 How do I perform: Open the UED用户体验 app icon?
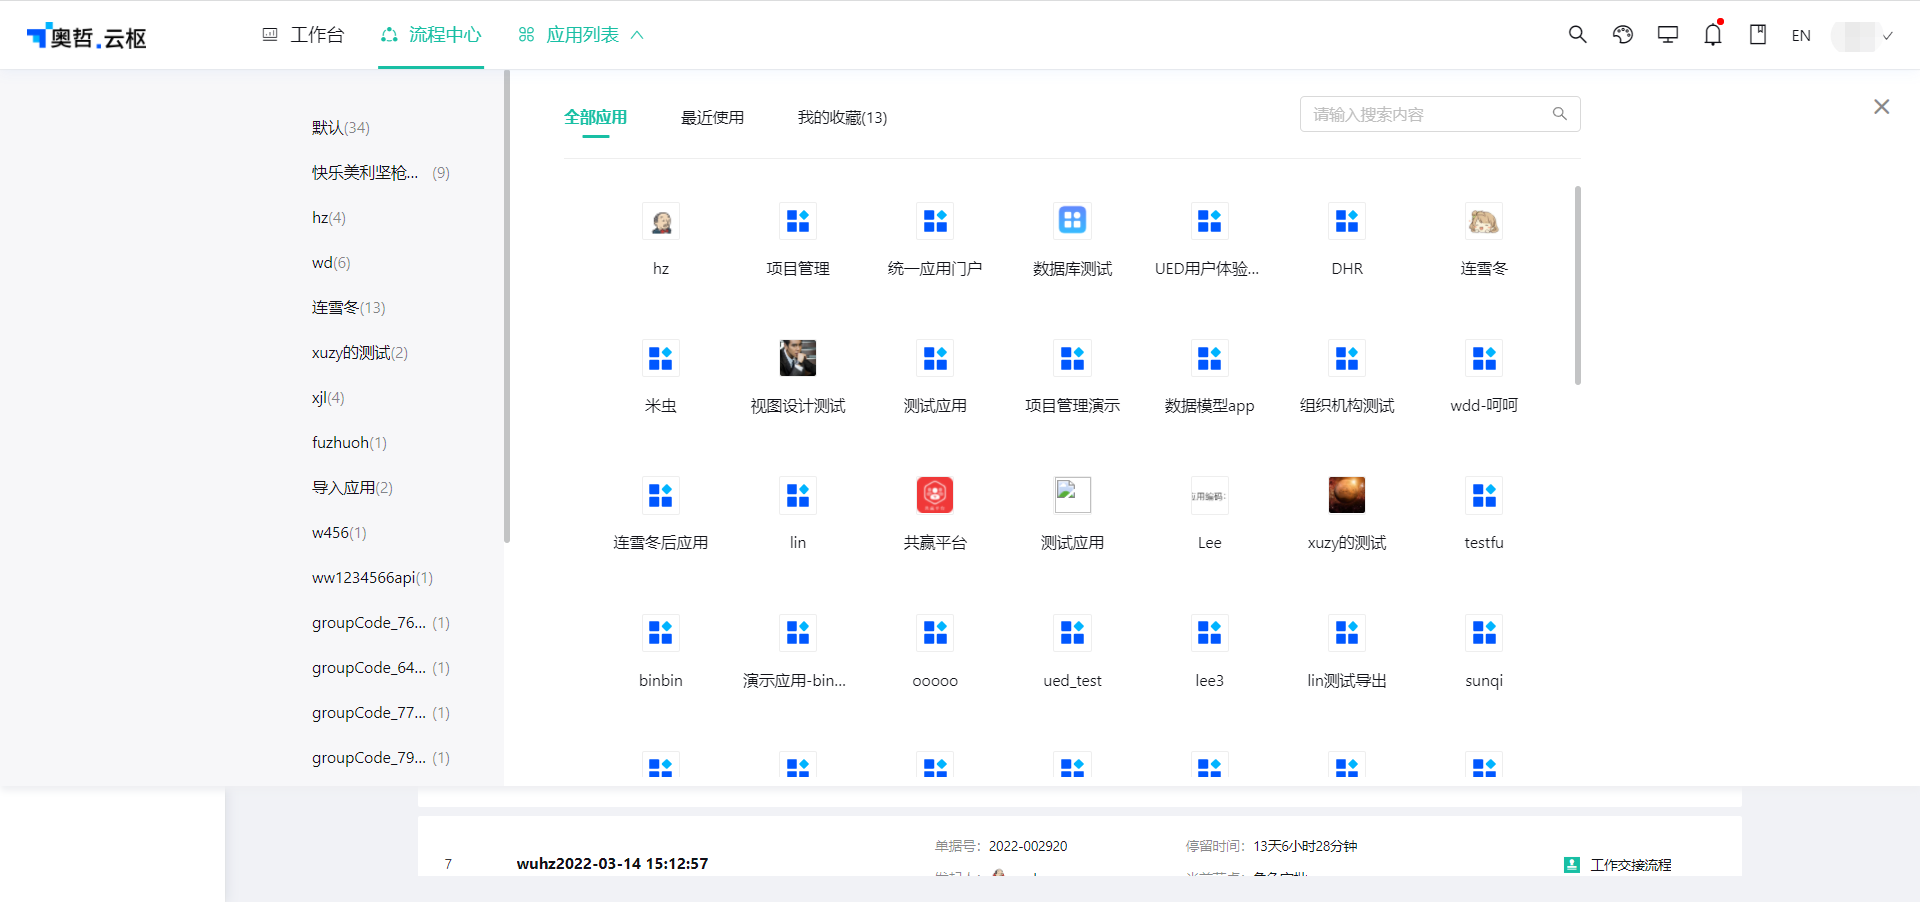pos(1209,221)
